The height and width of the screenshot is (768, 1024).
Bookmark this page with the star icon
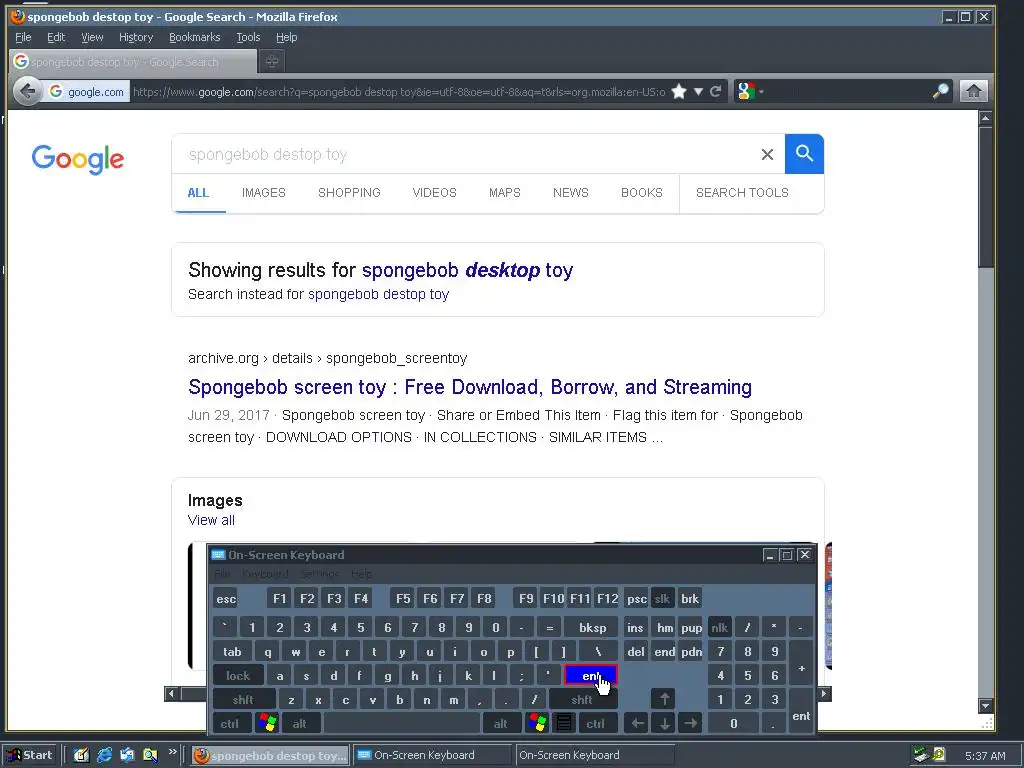click(x=679, y=91)
